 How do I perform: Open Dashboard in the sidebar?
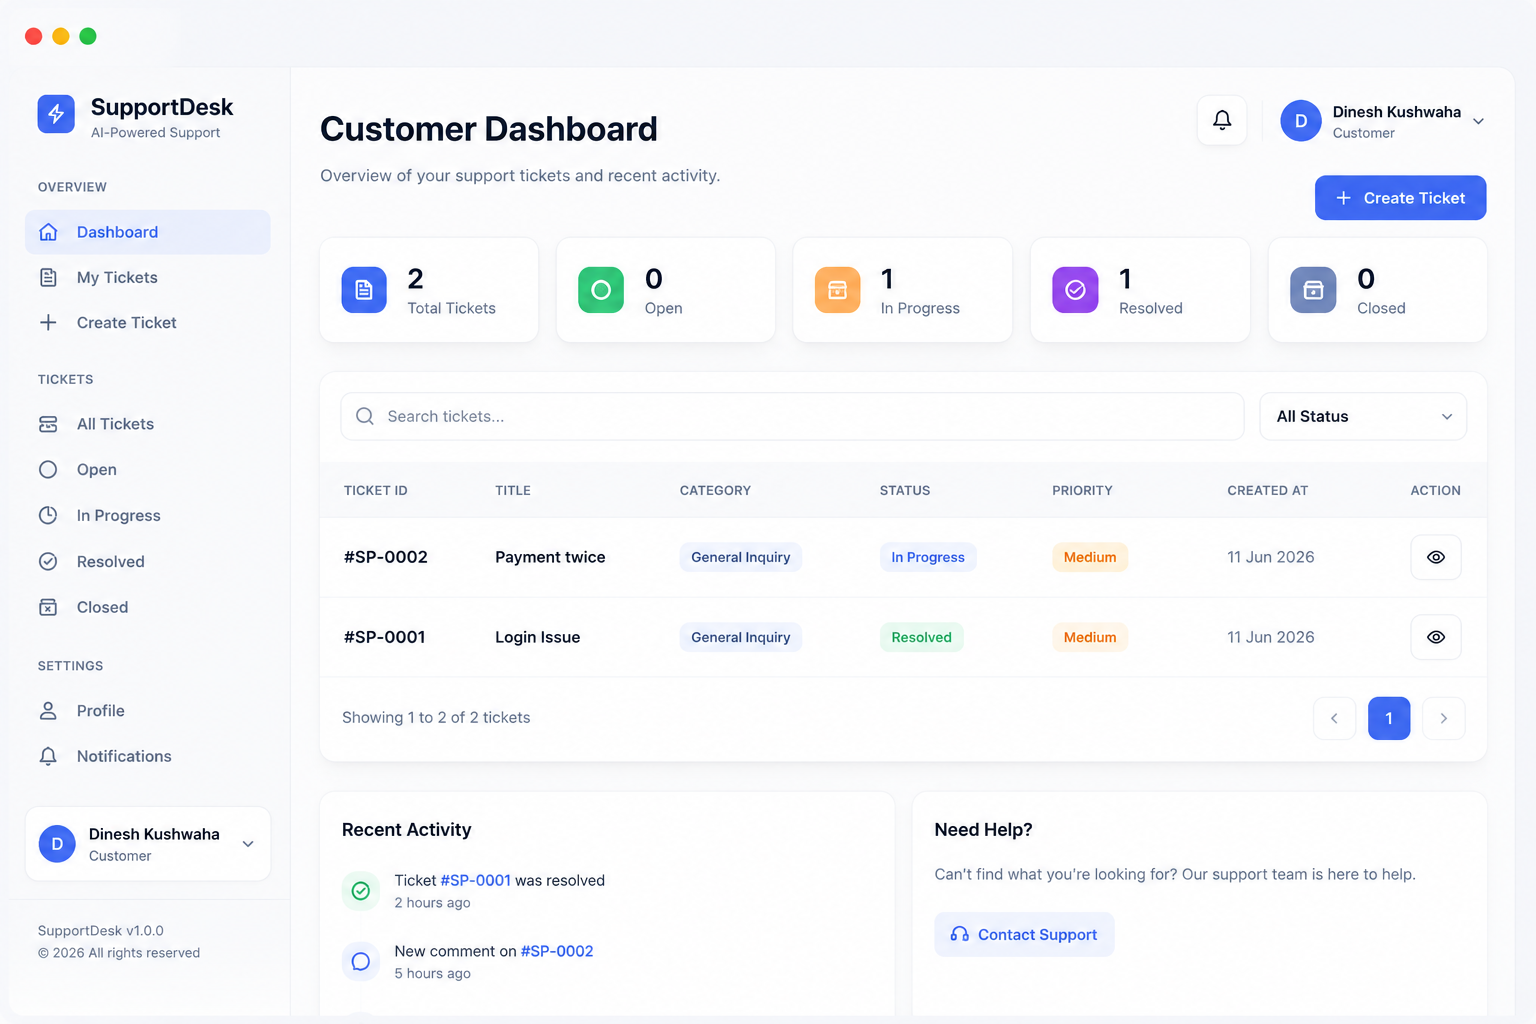point(148,232)
